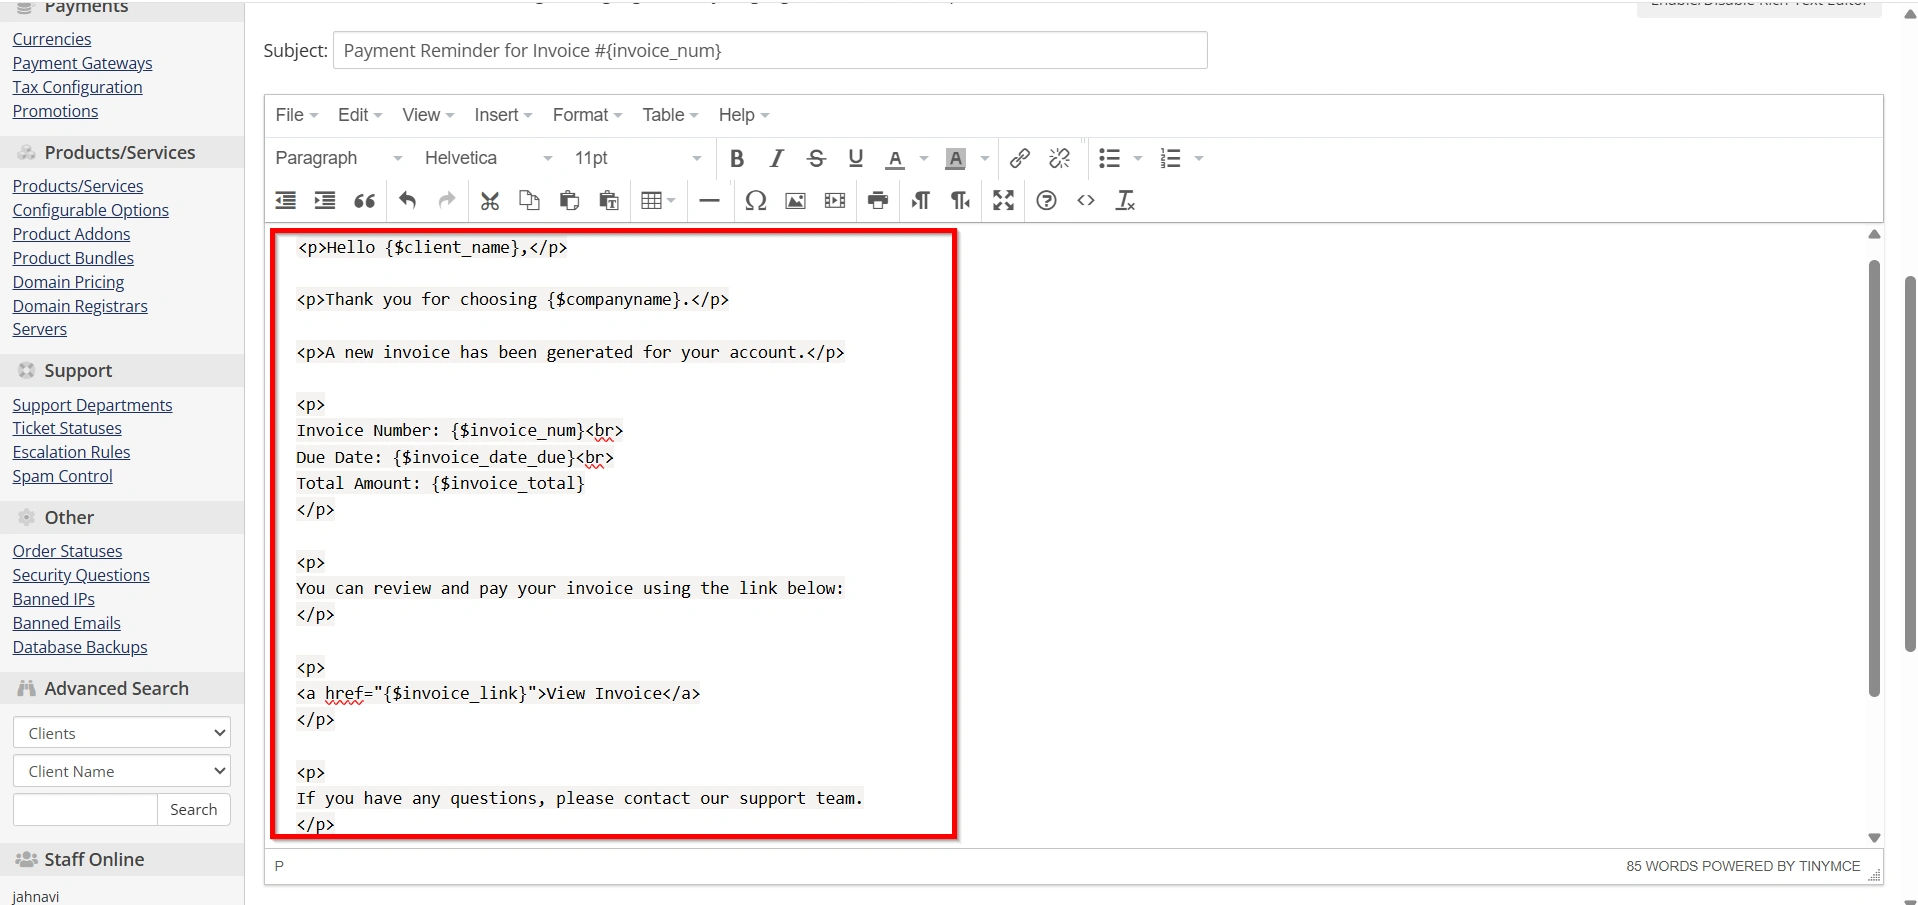The width and height of the screenshot is (1918, 905).
Task: Open the Helvetica font family dropdown
Action: (489, 158)
